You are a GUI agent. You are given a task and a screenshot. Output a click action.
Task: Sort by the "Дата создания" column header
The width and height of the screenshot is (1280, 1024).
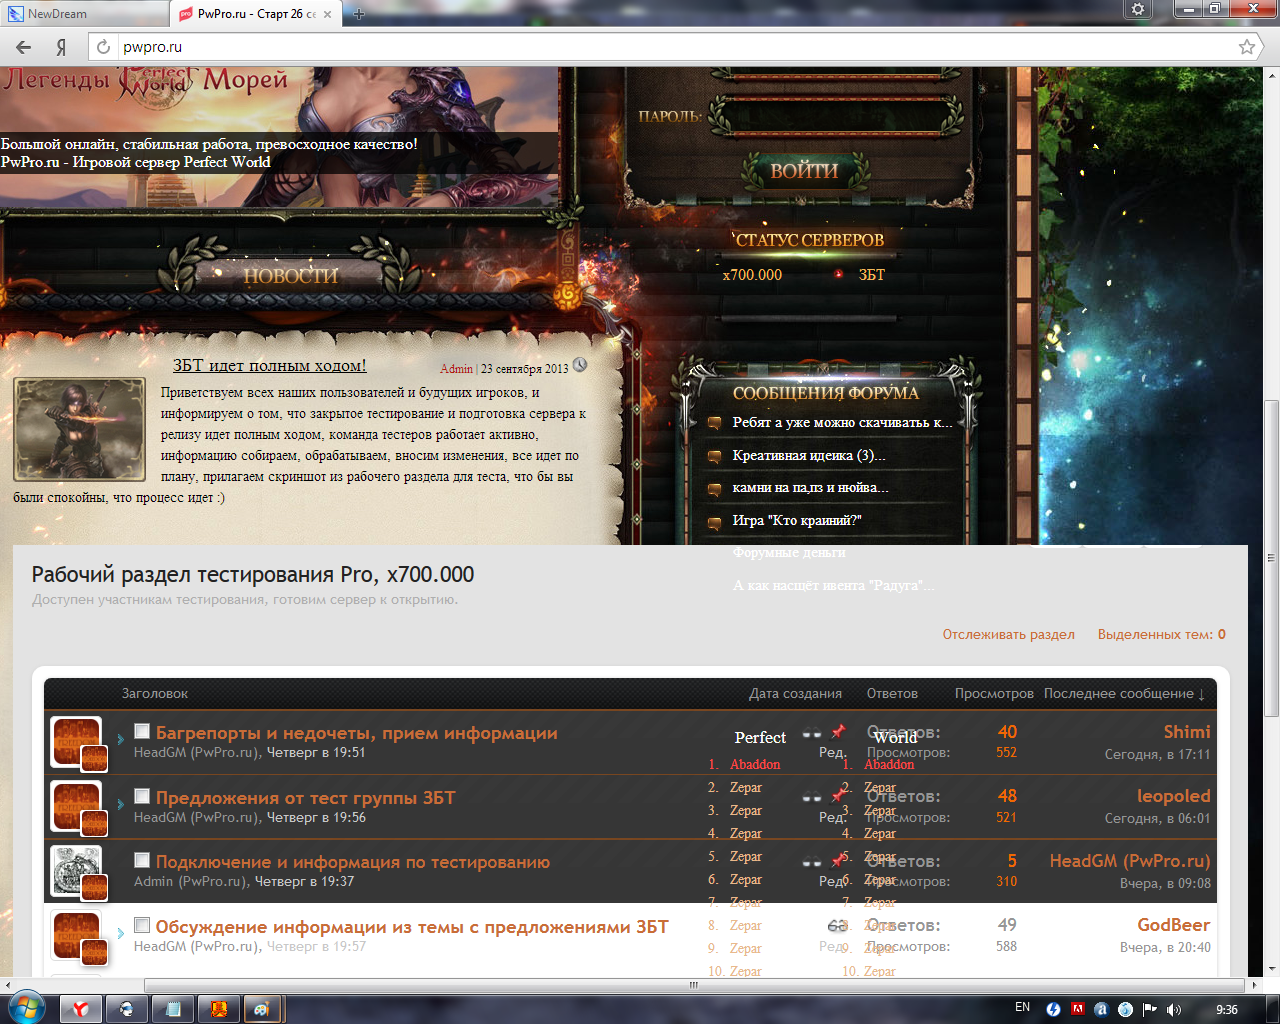tap(795, 694)
